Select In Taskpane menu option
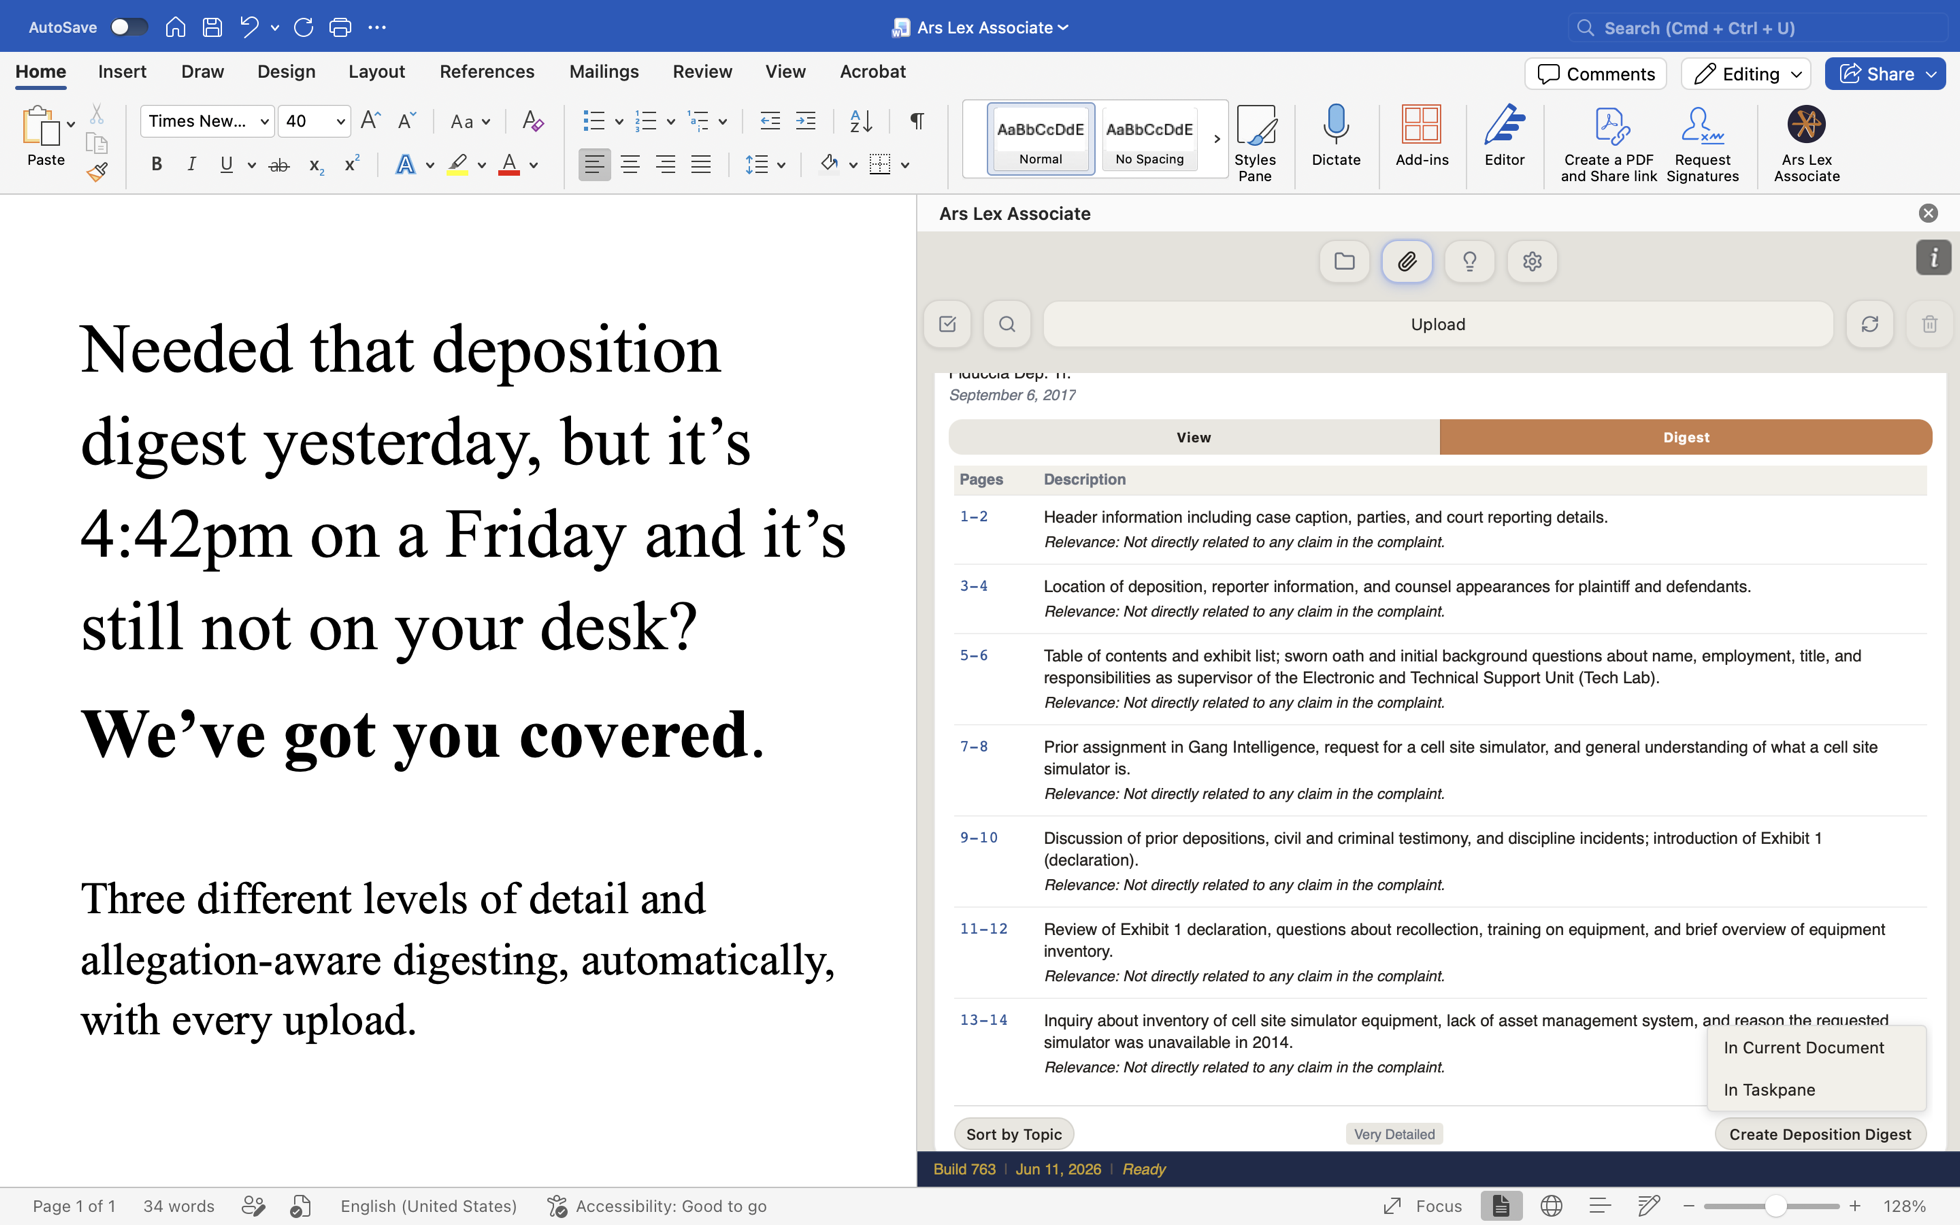Screen dimensions: 1960x1225 click(x=1769, y=1090)
